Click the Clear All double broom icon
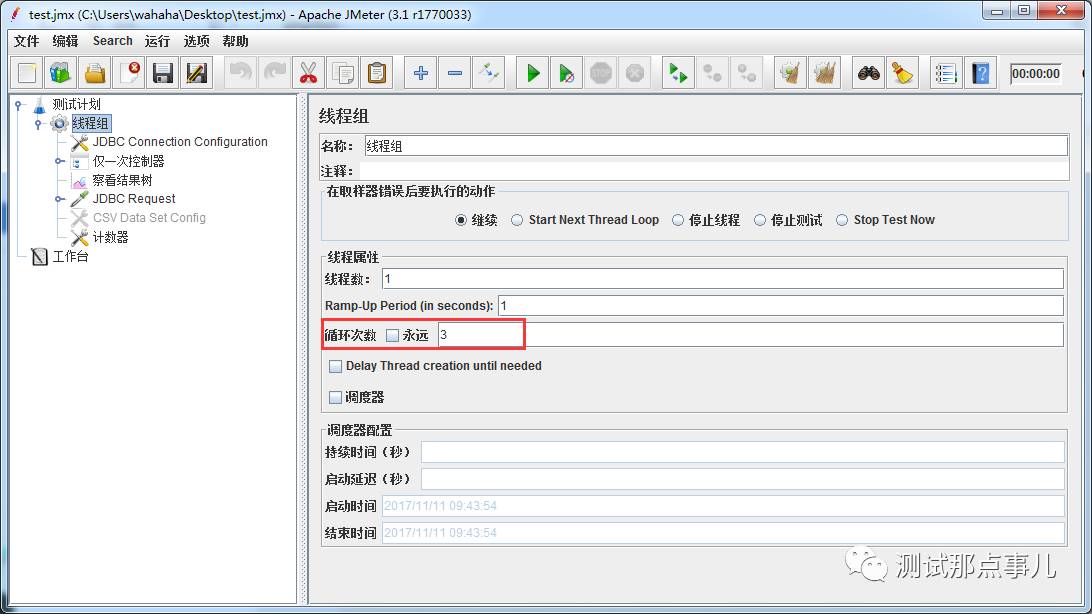Viewport: 1092px width, 614px height. pyautogui.click(x=825, y=73)
